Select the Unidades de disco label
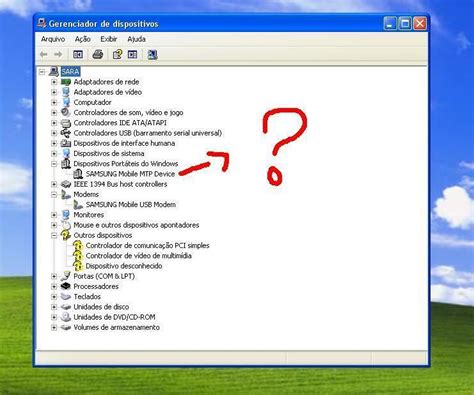 tap(101, 307)
